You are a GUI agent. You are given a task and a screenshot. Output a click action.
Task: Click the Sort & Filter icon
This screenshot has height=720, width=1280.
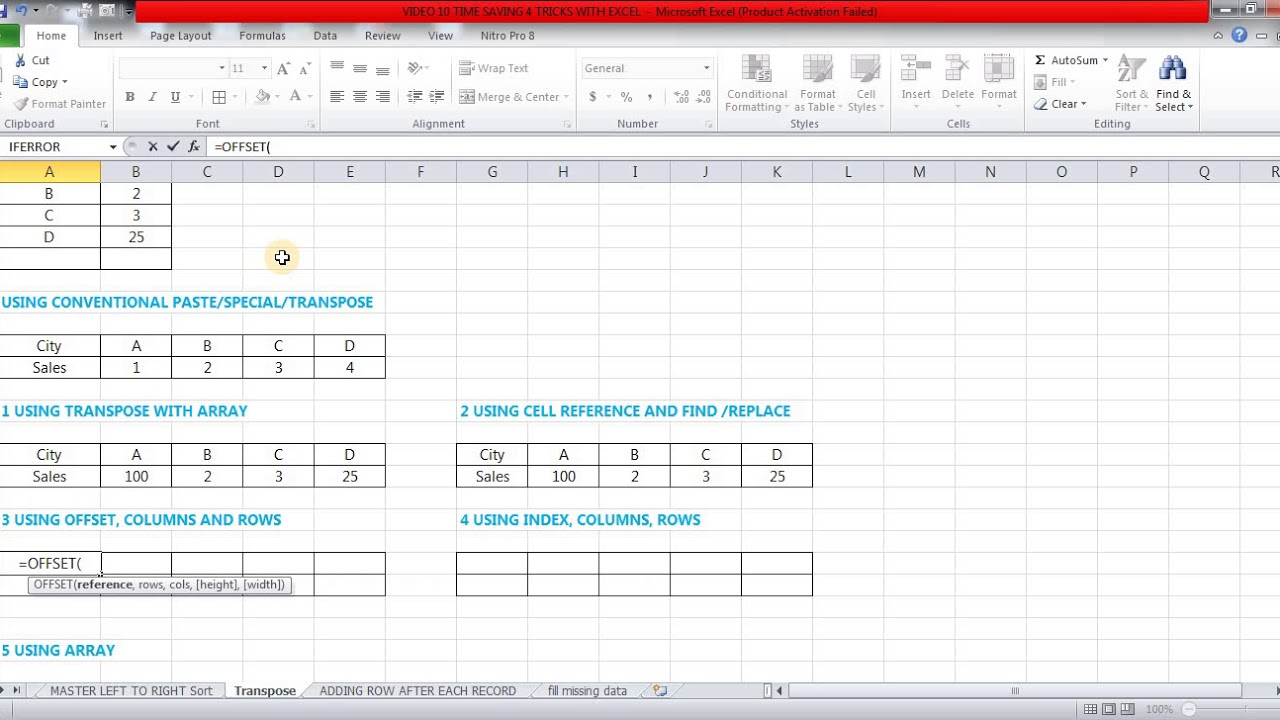pos(1131,69)
